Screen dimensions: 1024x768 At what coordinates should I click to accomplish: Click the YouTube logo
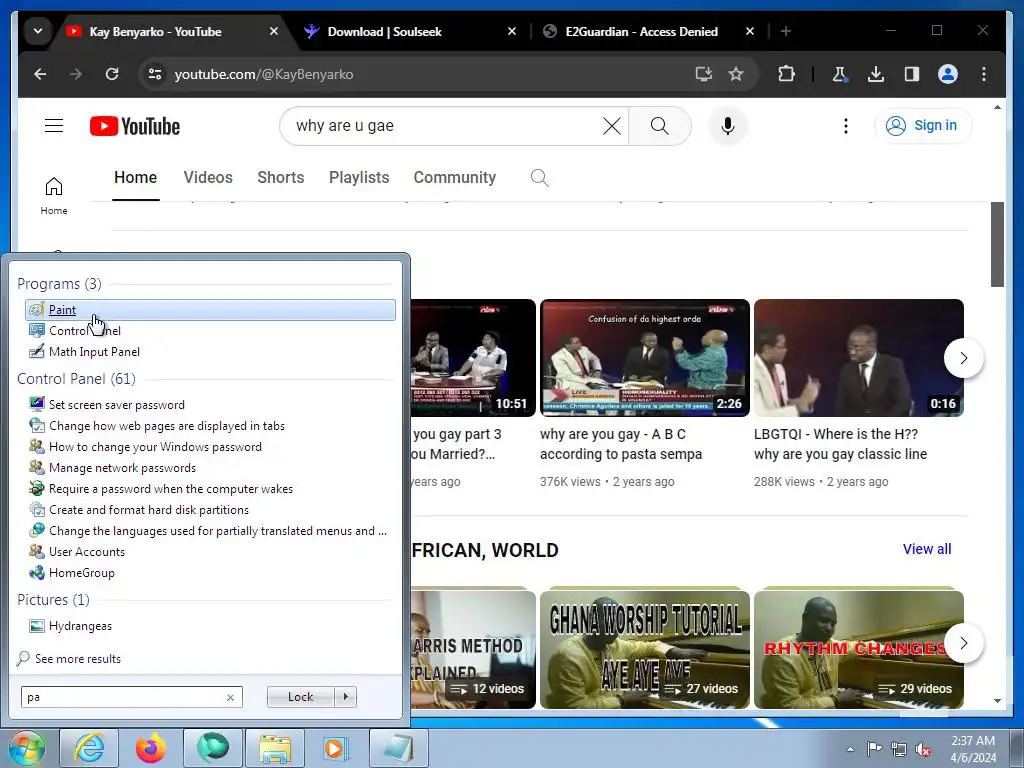(x=135, y=126)
